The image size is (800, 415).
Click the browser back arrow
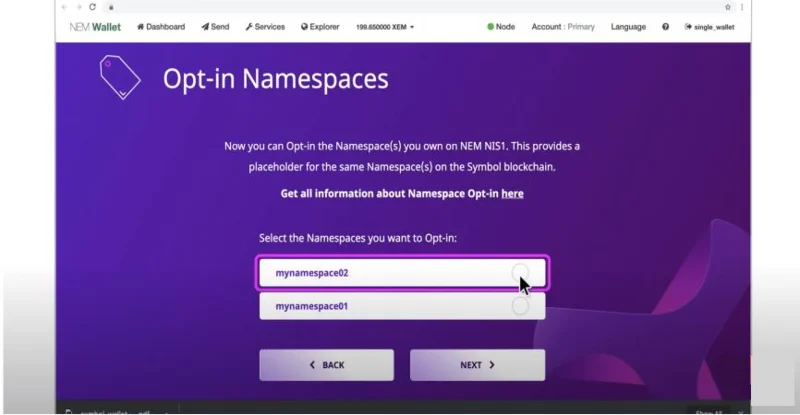[64, 7]
